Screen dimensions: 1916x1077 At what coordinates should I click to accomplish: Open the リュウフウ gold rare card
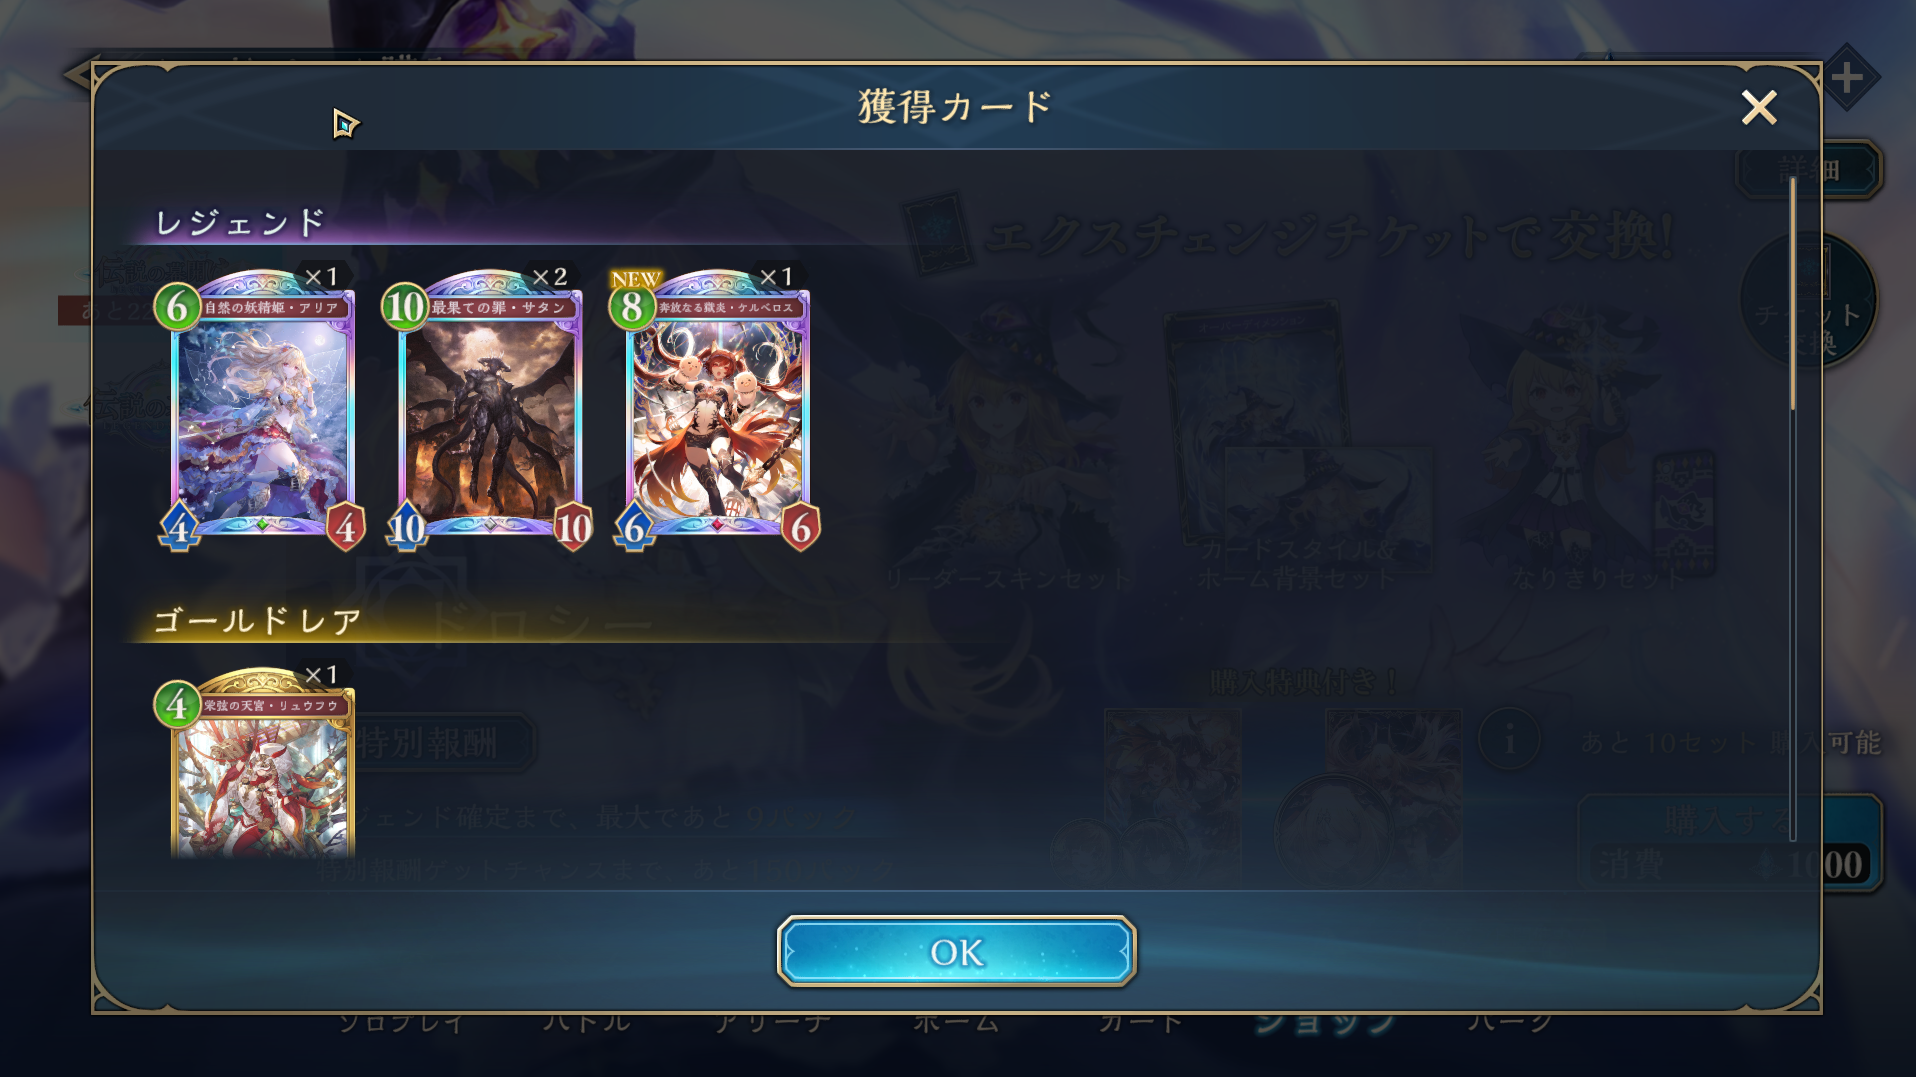[263, 765]
